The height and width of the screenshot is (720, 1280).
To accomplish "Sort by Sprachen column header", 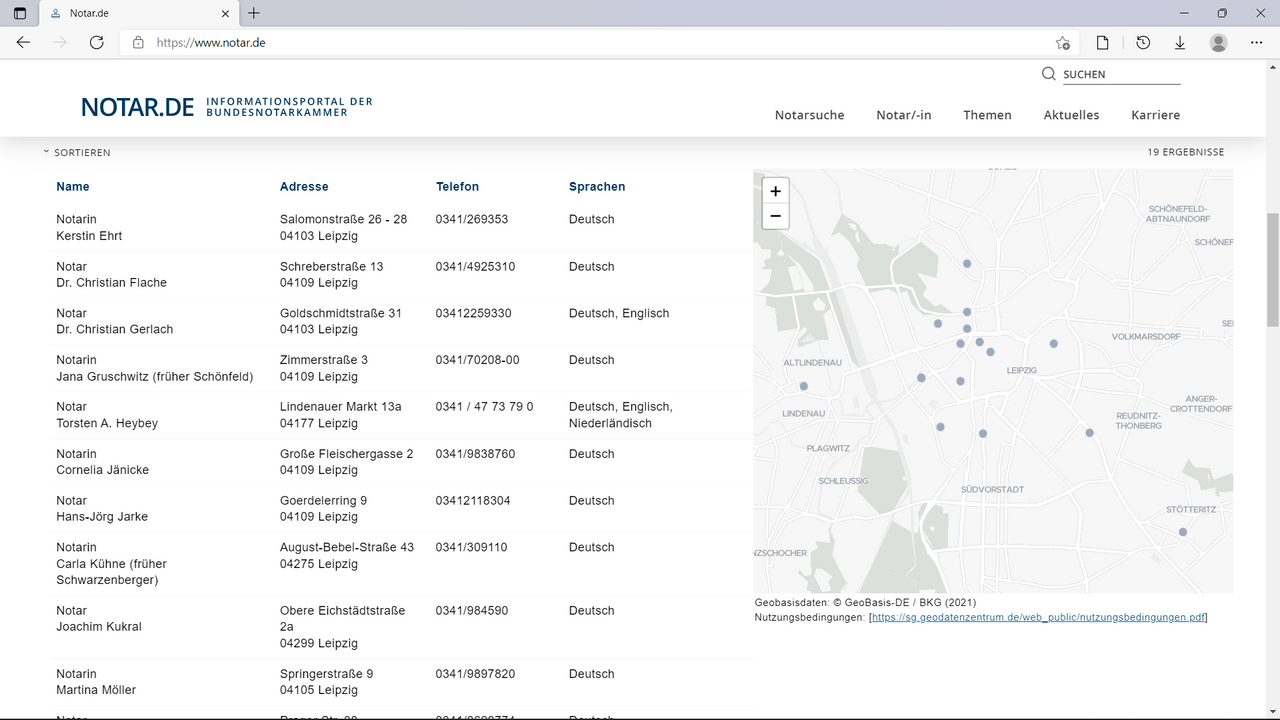I will (597, 187).
